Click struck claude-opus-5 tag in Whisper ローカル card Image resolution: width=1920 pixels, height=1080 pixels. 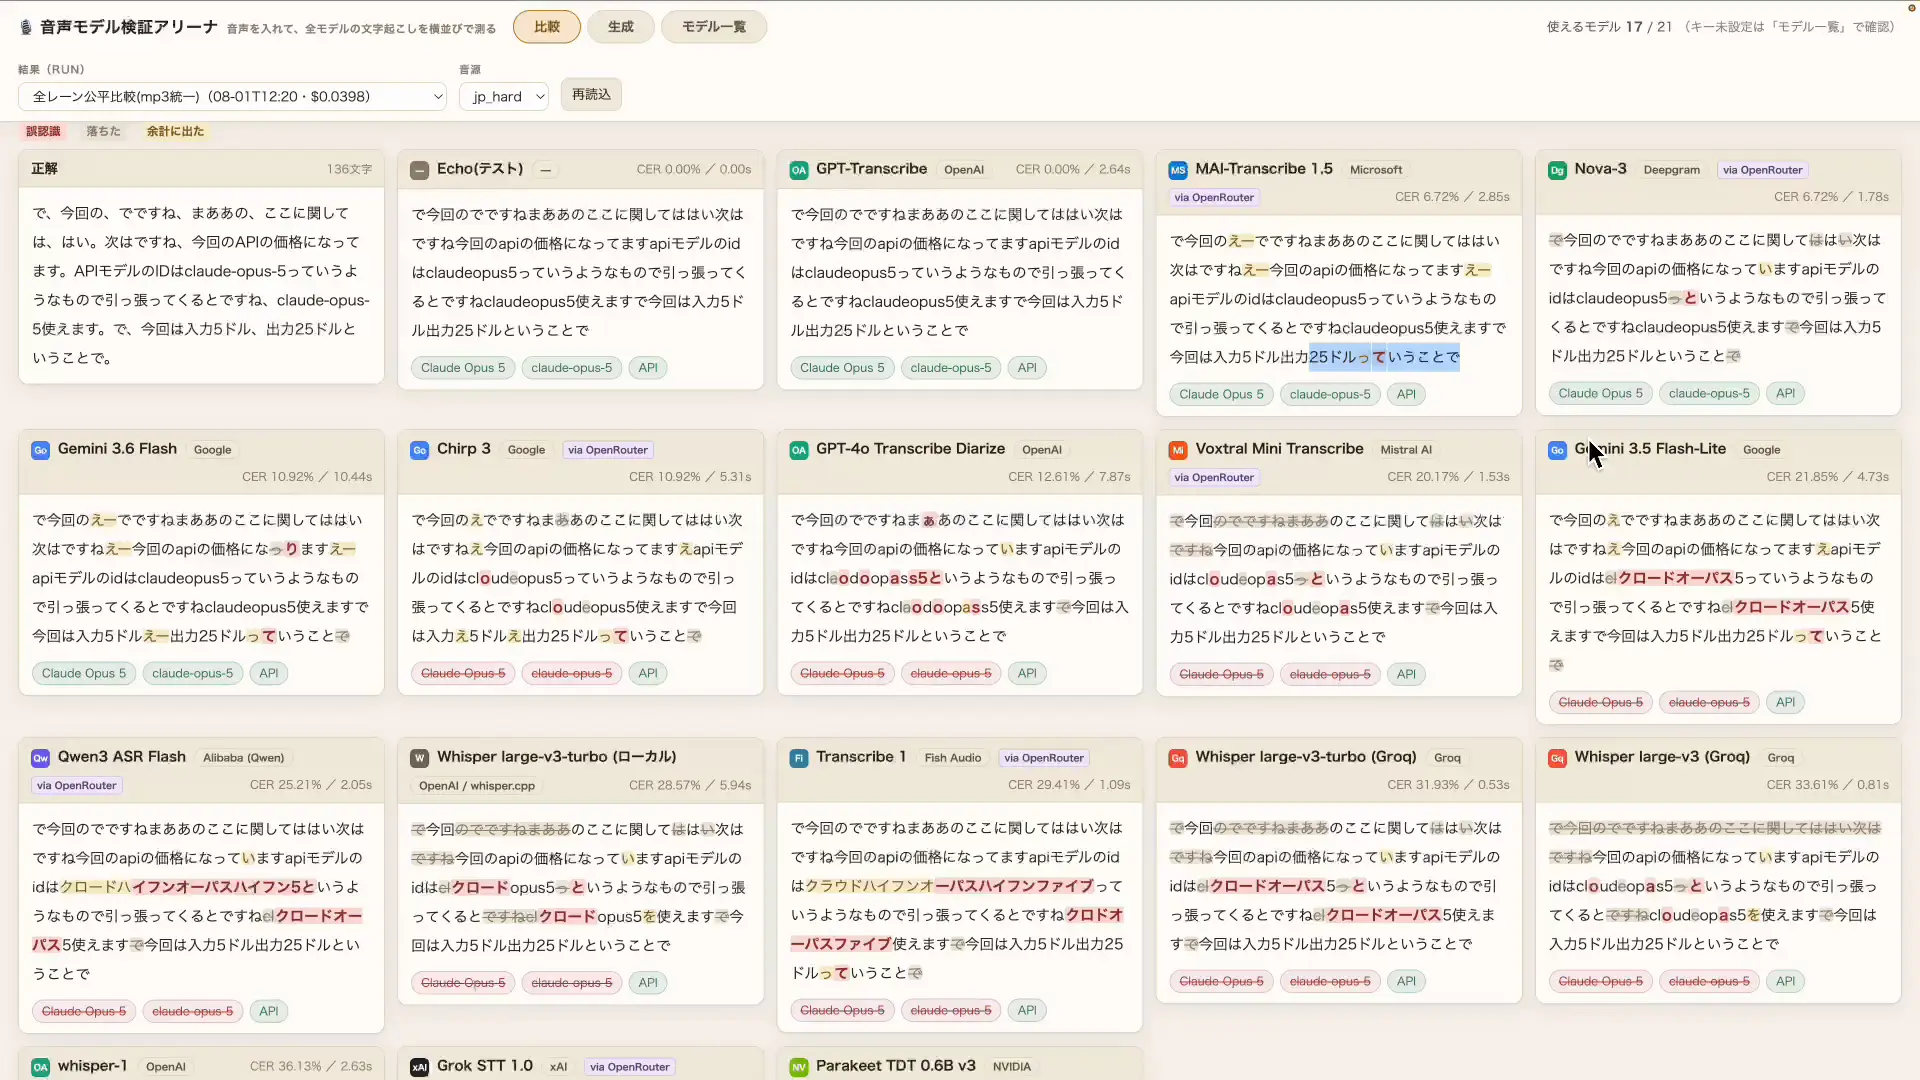click(571, 982)
